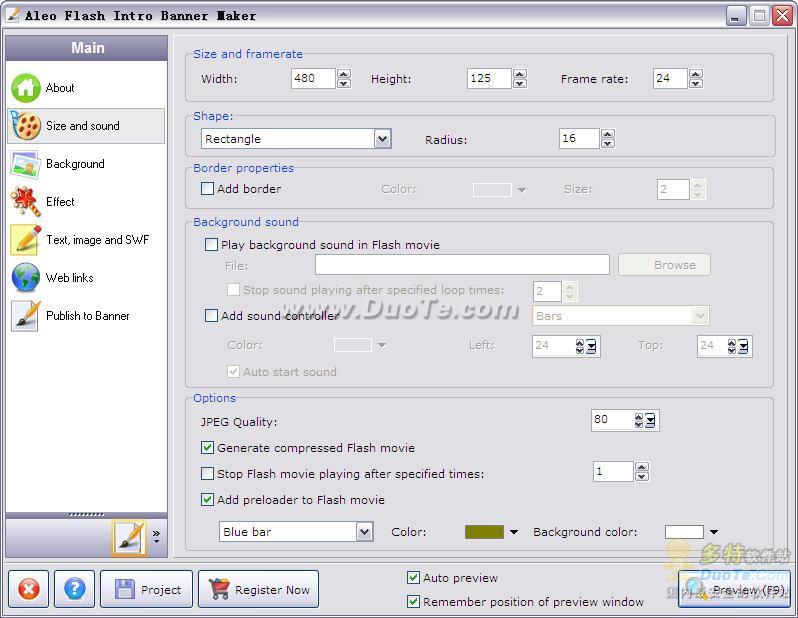This screenshot has height=618, width=798.
Task: Go to Background section
Action: coord(75,164)
